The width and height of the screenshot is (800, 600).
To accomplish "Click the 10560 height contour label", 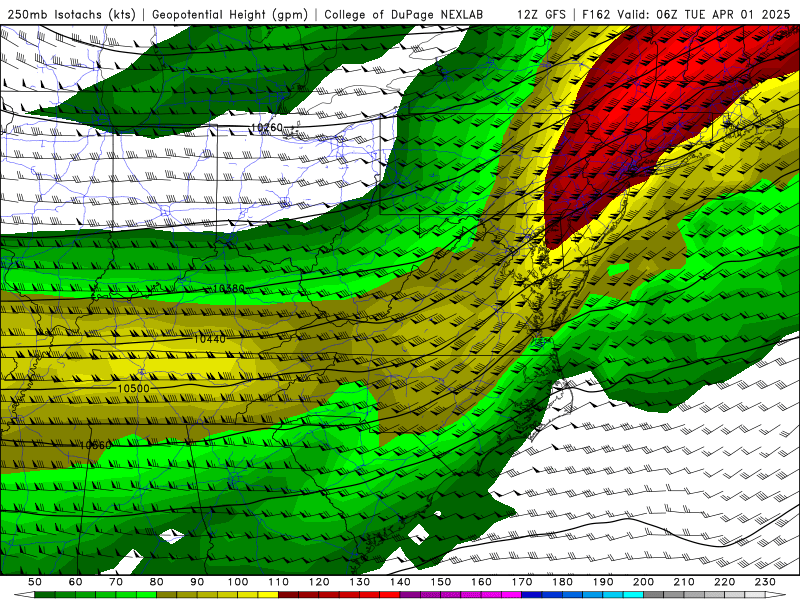I will pos(95,445).
